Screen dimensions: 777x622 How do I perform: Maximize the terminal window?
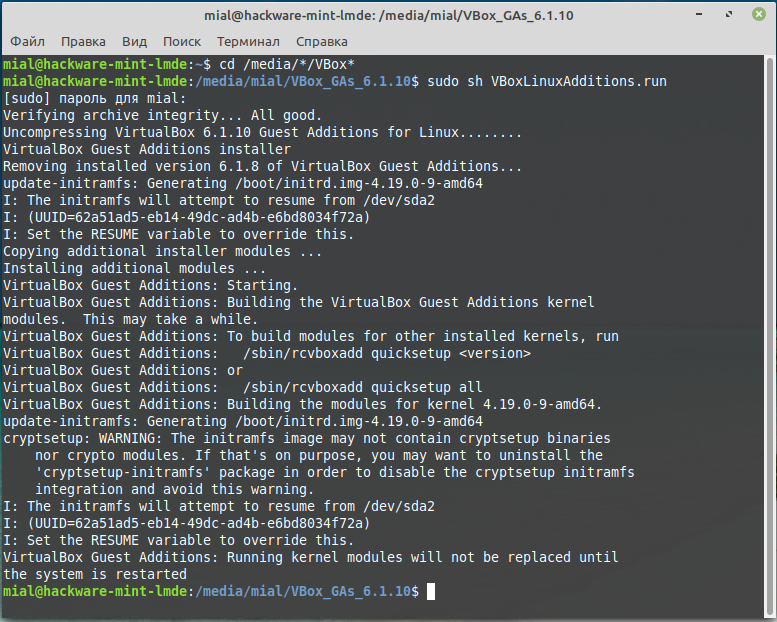[728, 14]
